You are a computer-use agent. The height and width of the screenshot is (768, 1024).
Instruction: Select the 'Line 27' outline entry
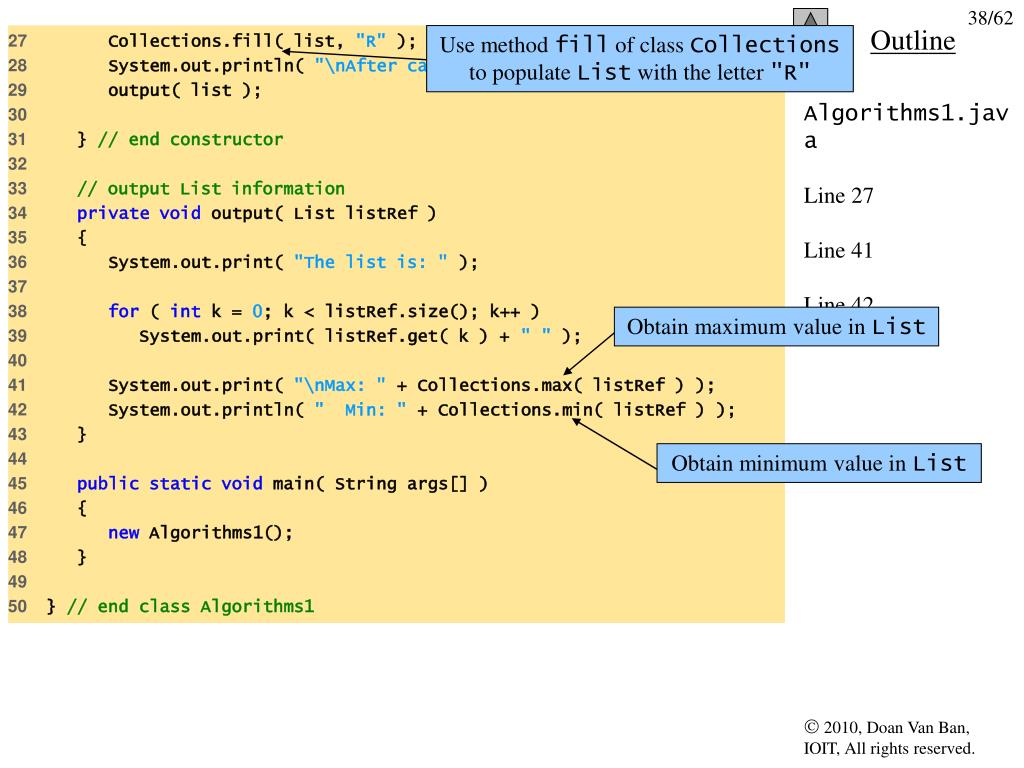[x=838, y=195]
